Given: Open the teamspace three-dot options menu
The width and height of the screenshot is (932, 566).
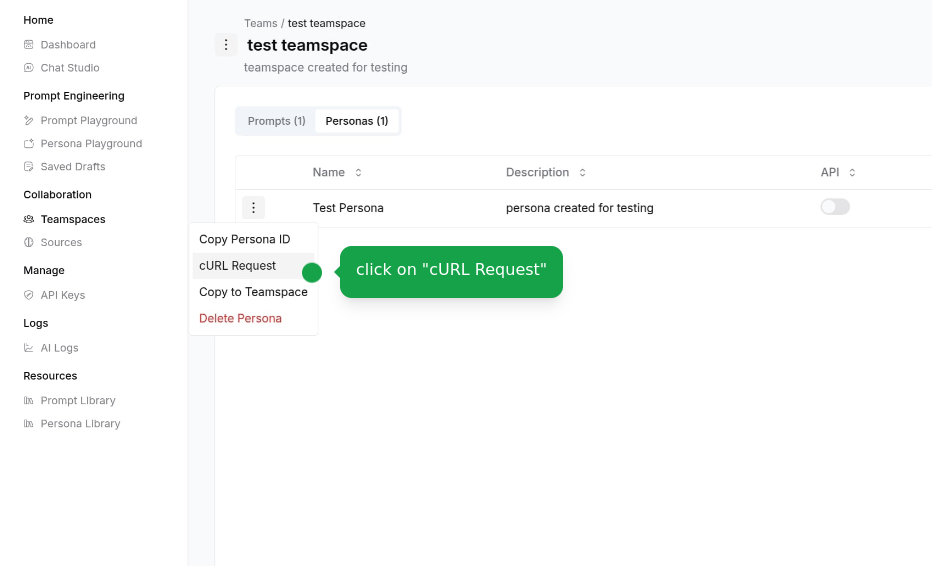Looking at the screenshot, I should point(226,45).
